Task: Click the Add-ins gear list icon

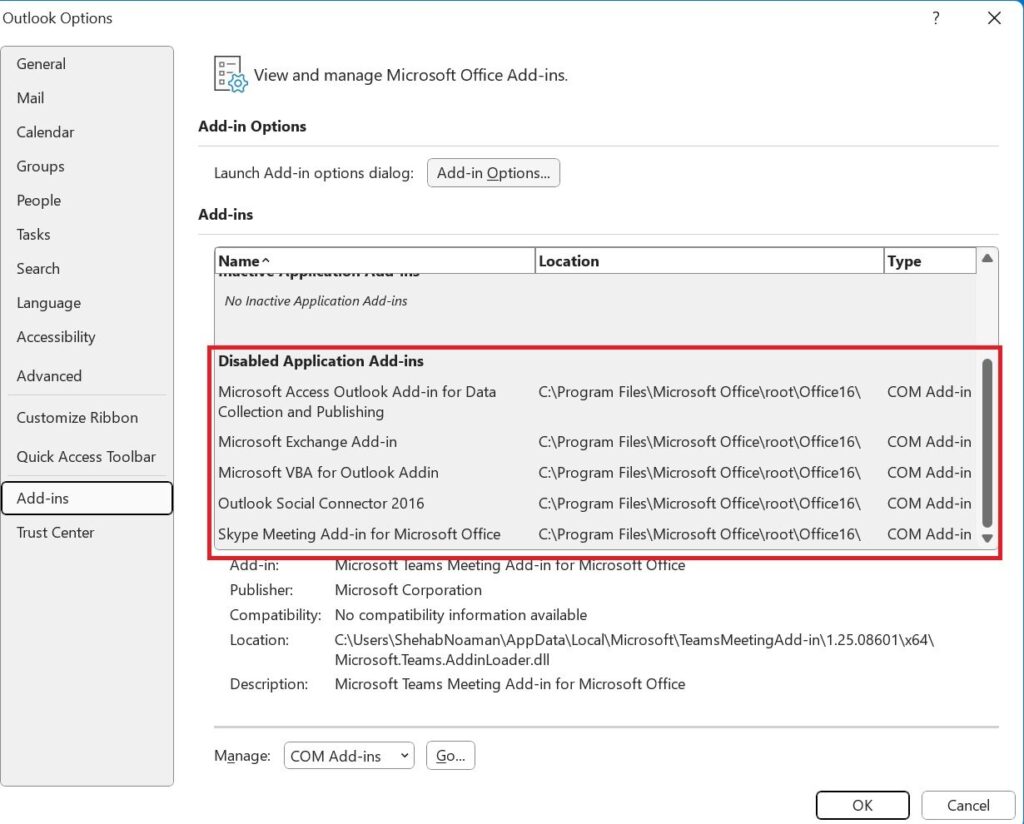Action: [x=230, y=75]
